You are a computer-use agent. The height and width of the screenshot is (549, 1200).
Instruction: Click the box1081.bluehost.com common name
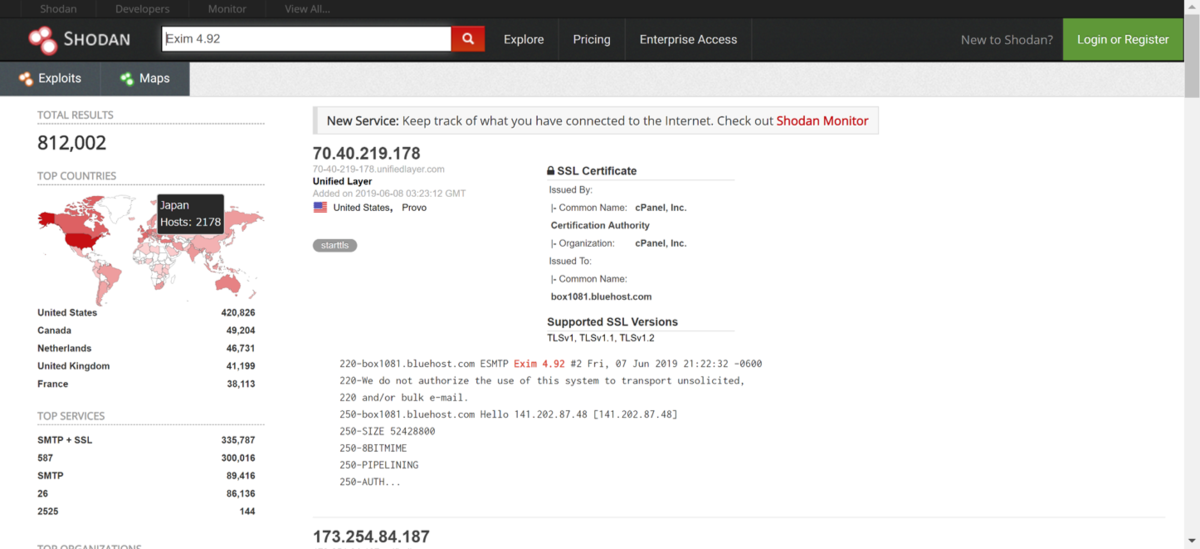click(601, 297)
